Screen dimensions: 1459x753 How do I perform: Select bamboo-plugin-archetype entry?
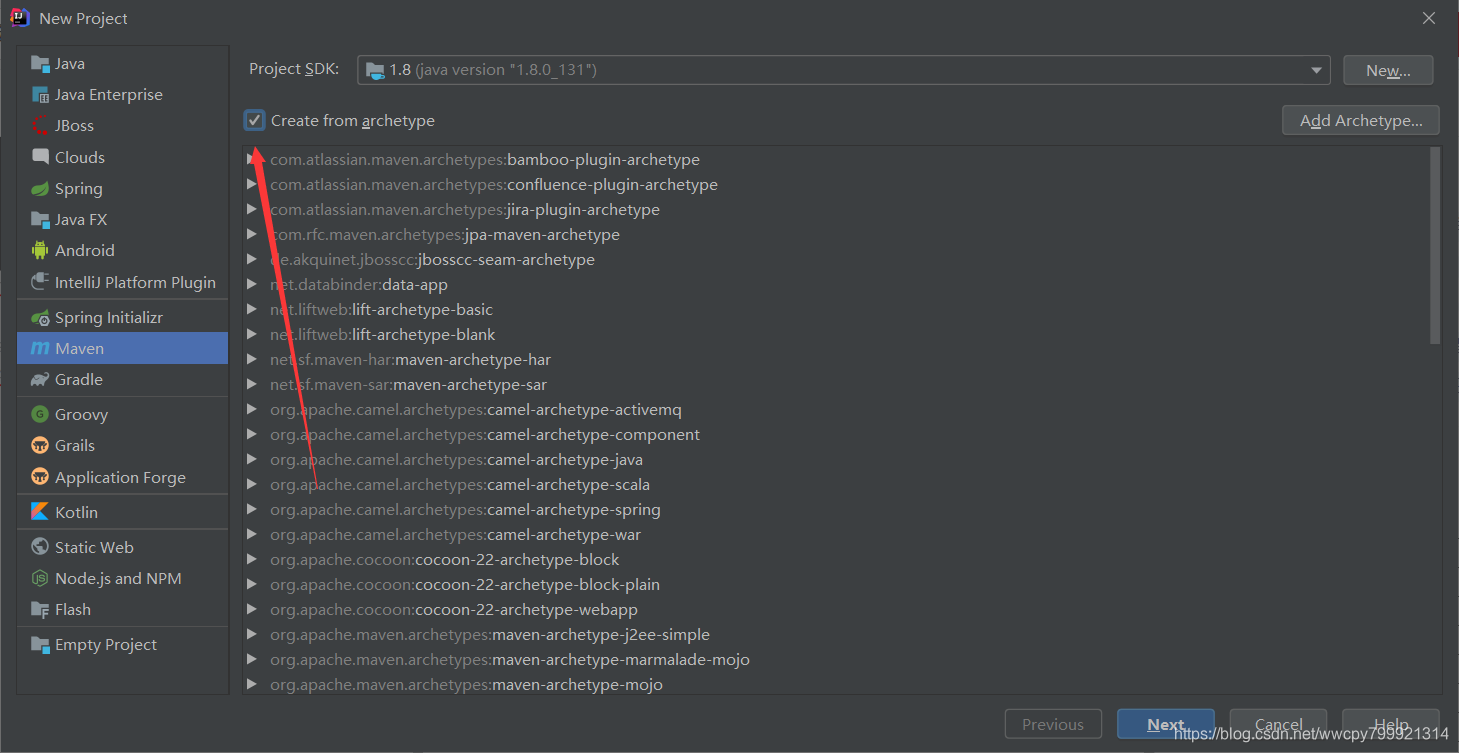(485, 160)
